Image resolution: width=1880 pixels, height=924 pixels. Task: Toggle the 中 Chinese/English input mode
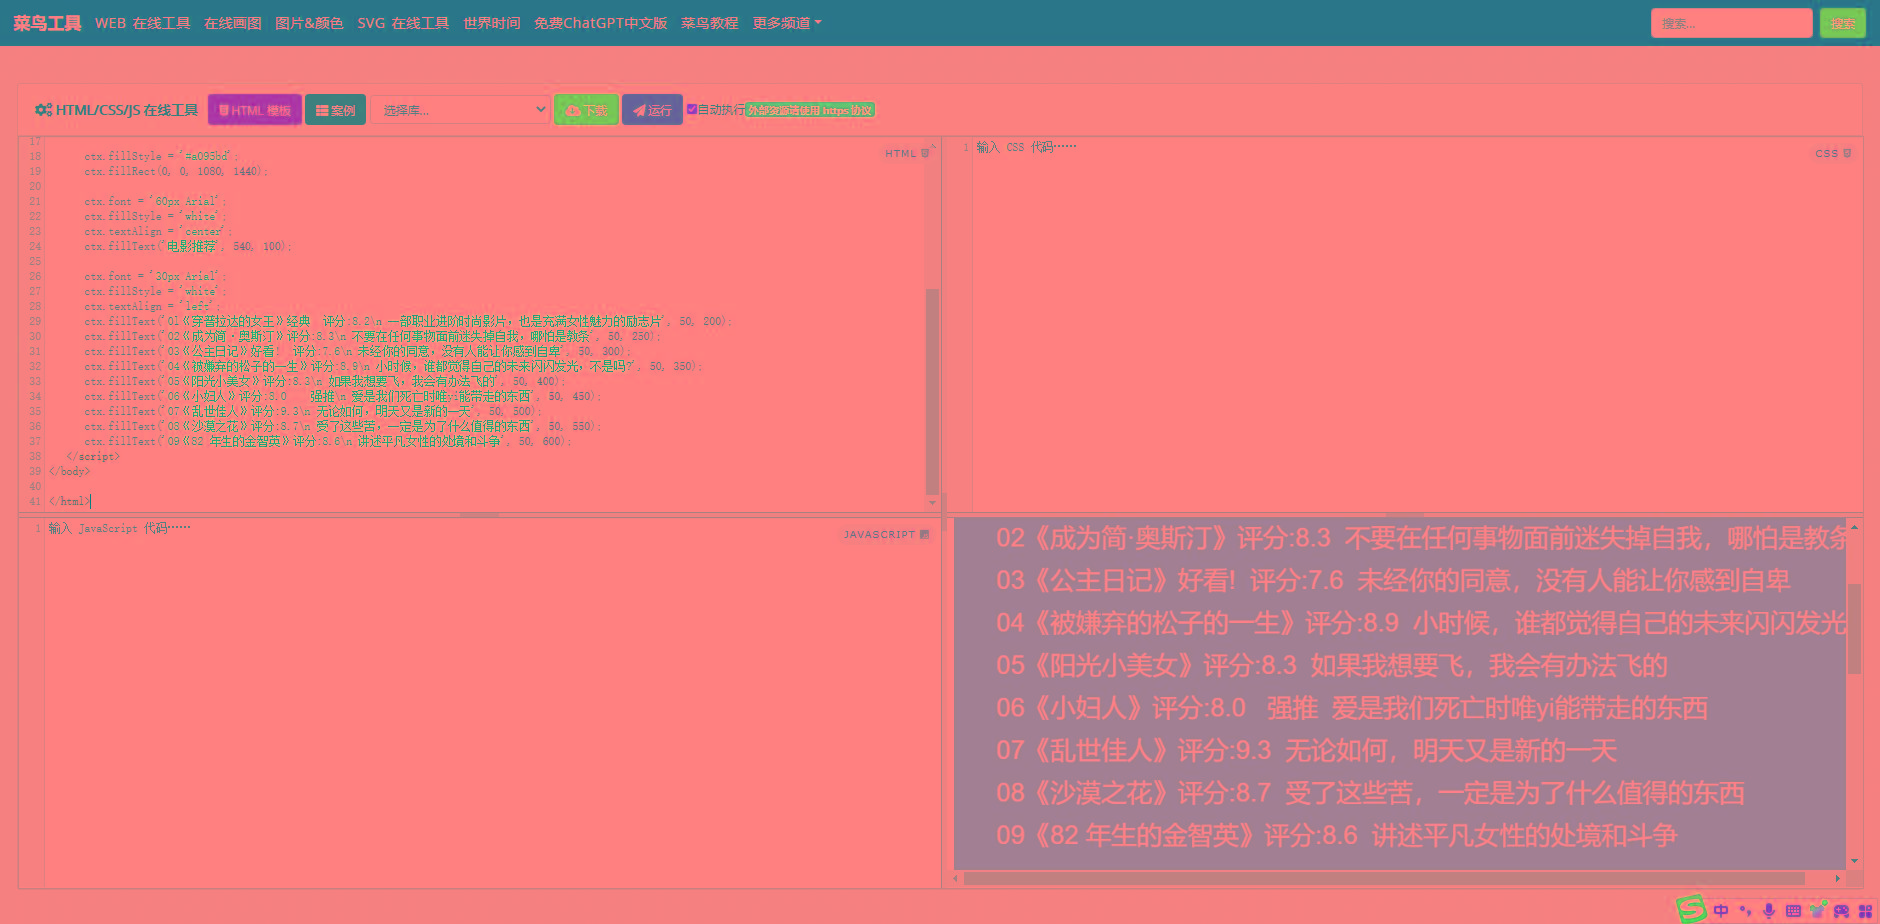1721,910
